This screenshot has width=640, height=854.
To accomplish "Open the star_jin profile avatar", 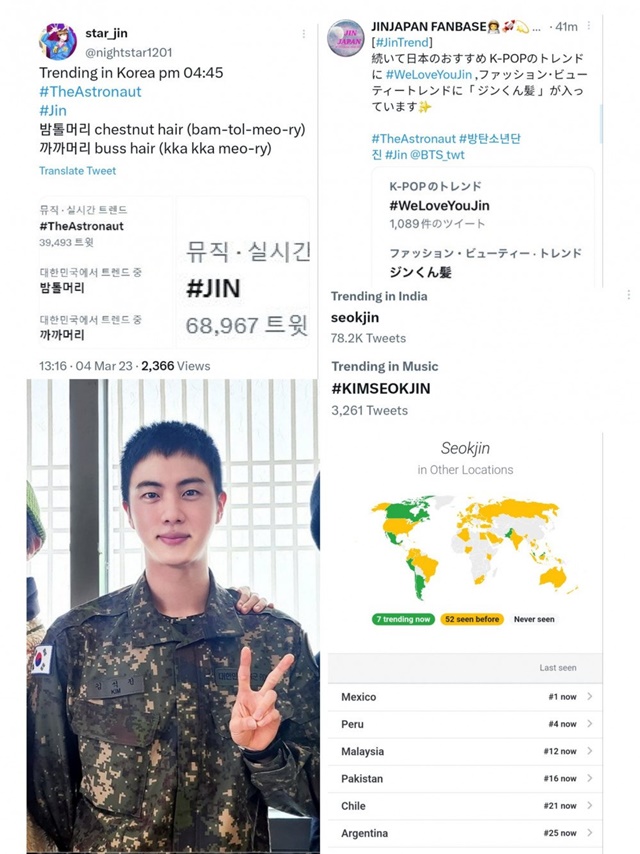I will click(x=57, y=41).
